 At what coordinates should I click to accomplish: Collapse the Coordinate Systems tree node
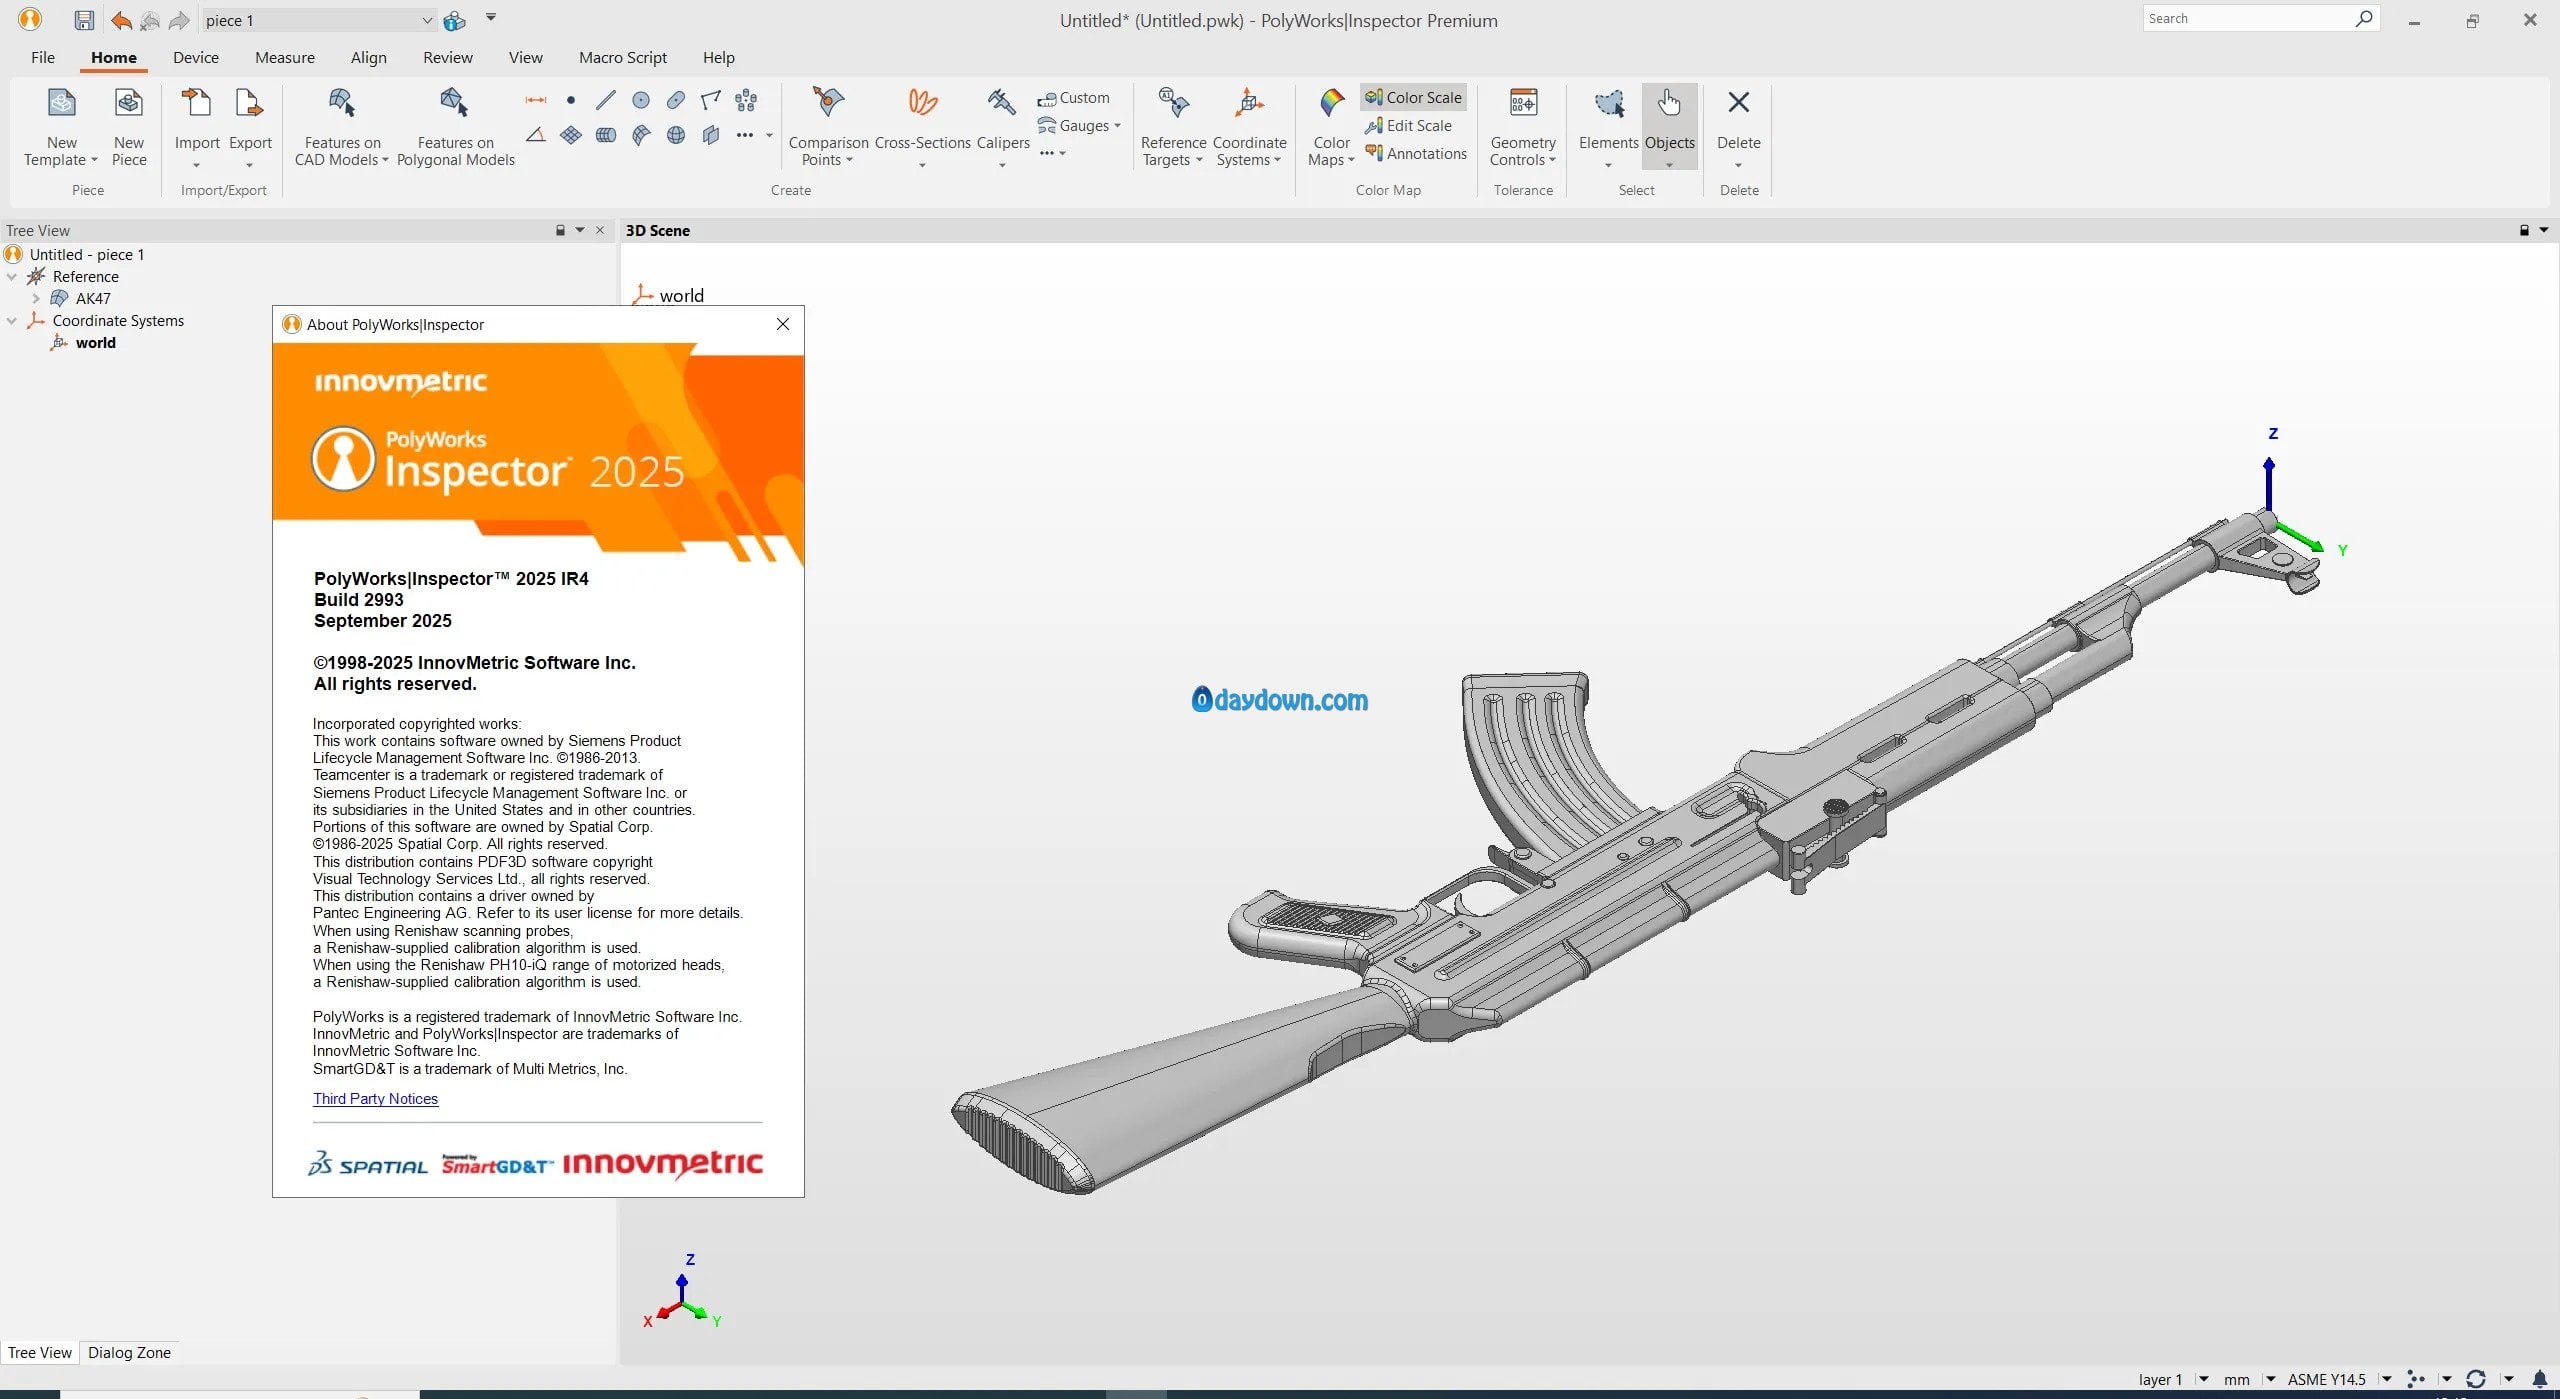pos(12,321)
